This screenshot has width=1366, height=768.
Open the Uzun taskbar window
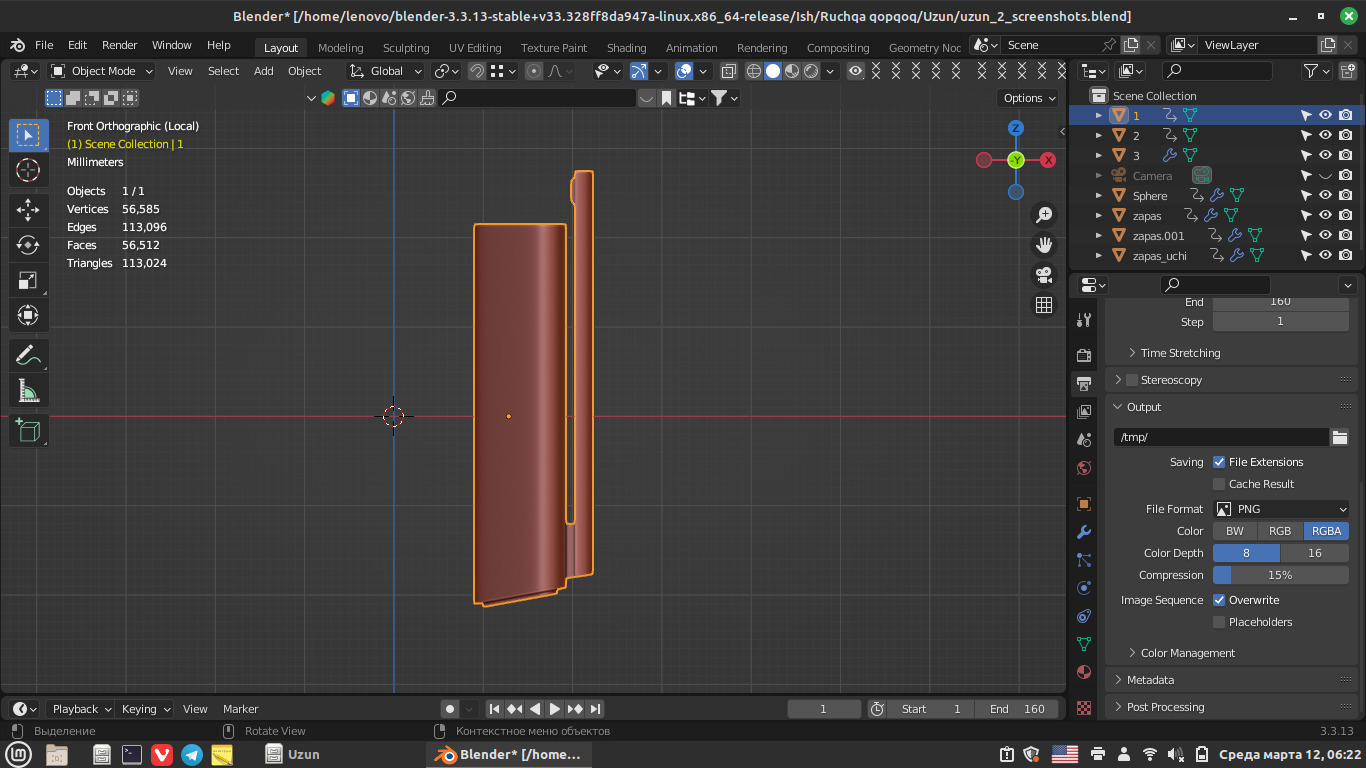tap(293, 754)
